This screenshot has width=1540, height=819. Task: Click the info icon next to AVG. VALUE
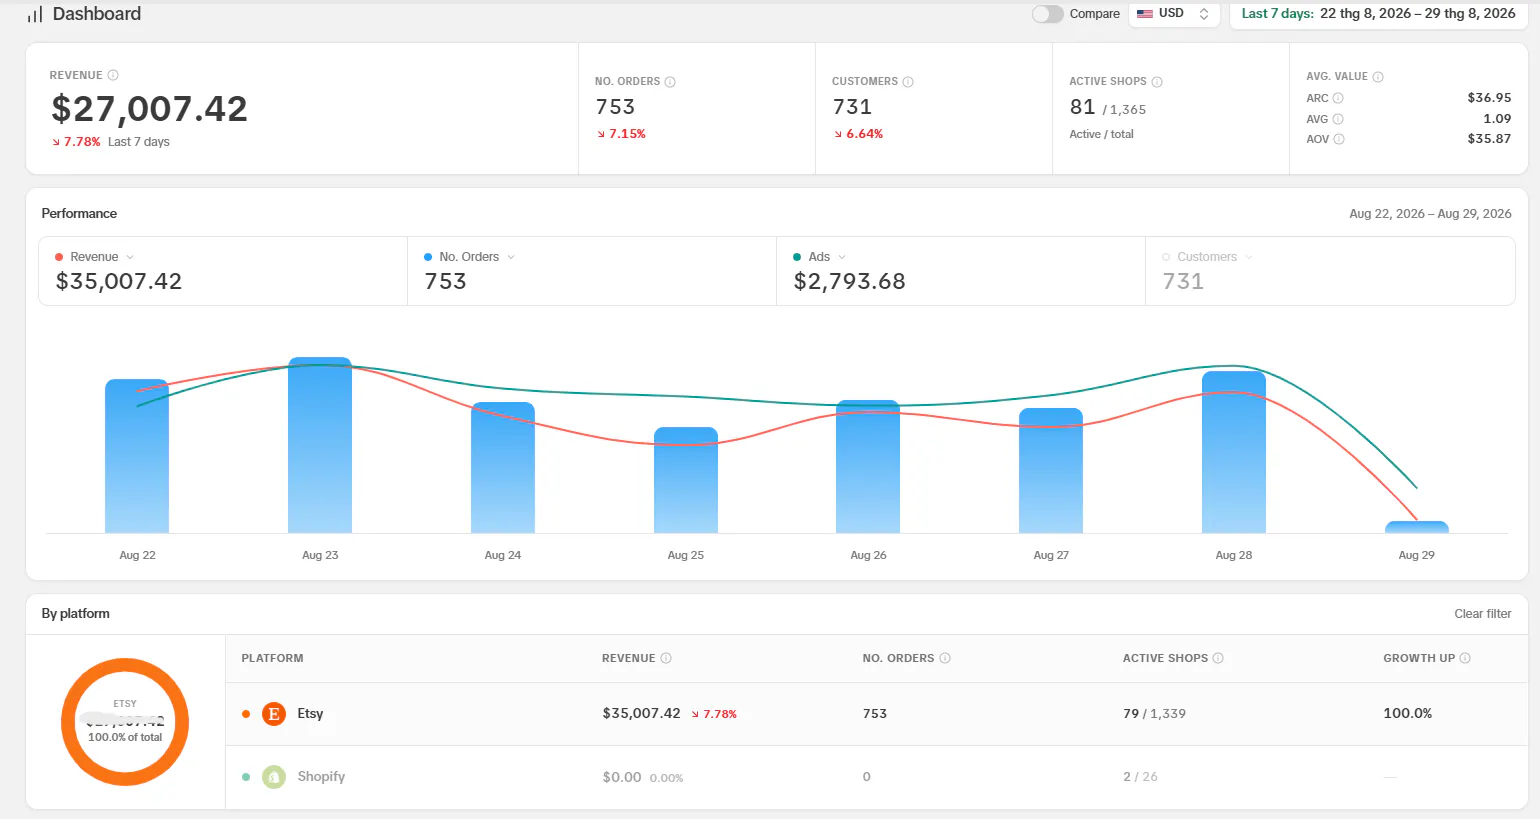pos(1378,77)
